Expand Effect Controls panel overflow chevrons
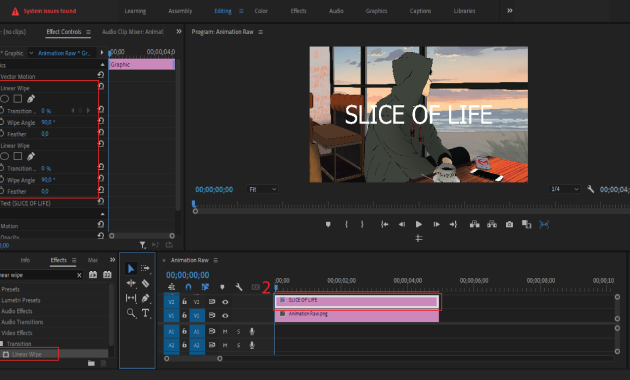 click(x=179, y=31)
